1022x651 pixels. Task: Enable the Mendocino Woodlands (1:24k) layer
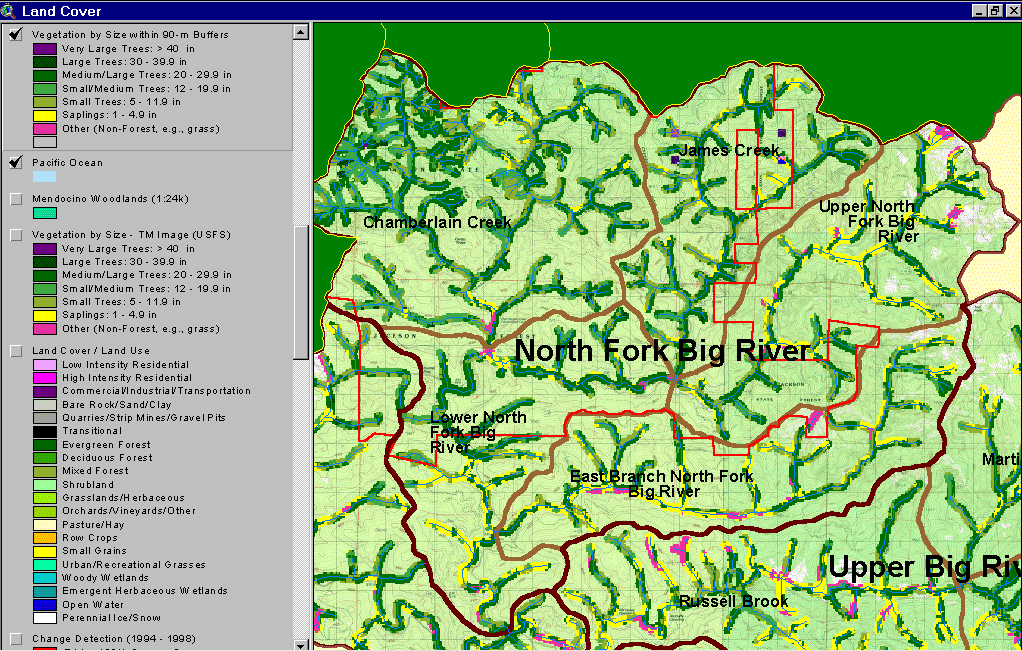click(16, 199)
